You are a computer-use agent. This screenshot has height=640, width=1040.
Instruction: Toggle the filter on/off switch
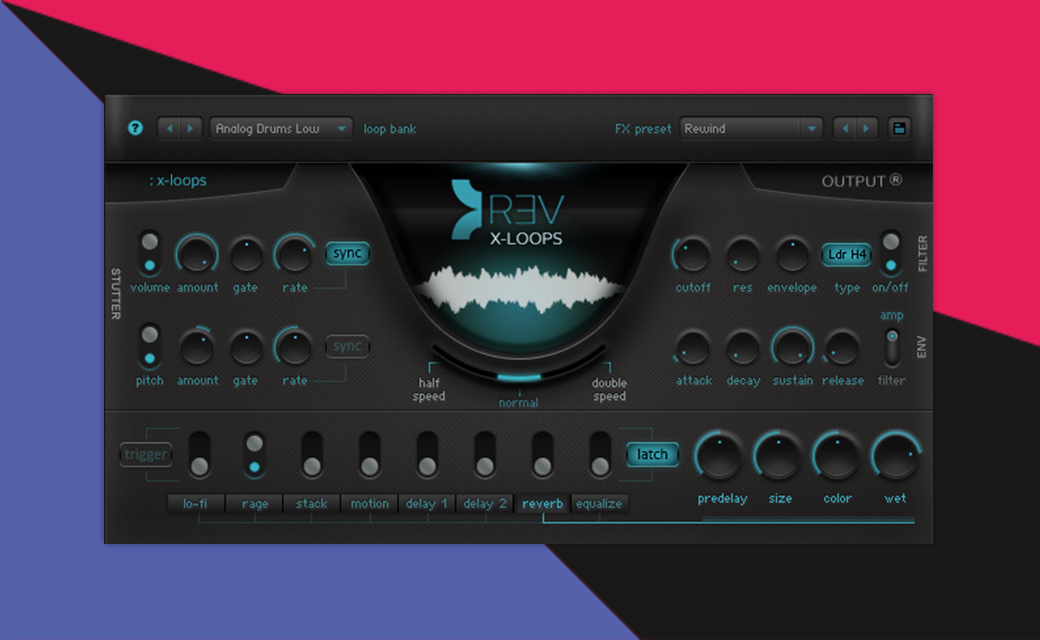coord(890,253)
